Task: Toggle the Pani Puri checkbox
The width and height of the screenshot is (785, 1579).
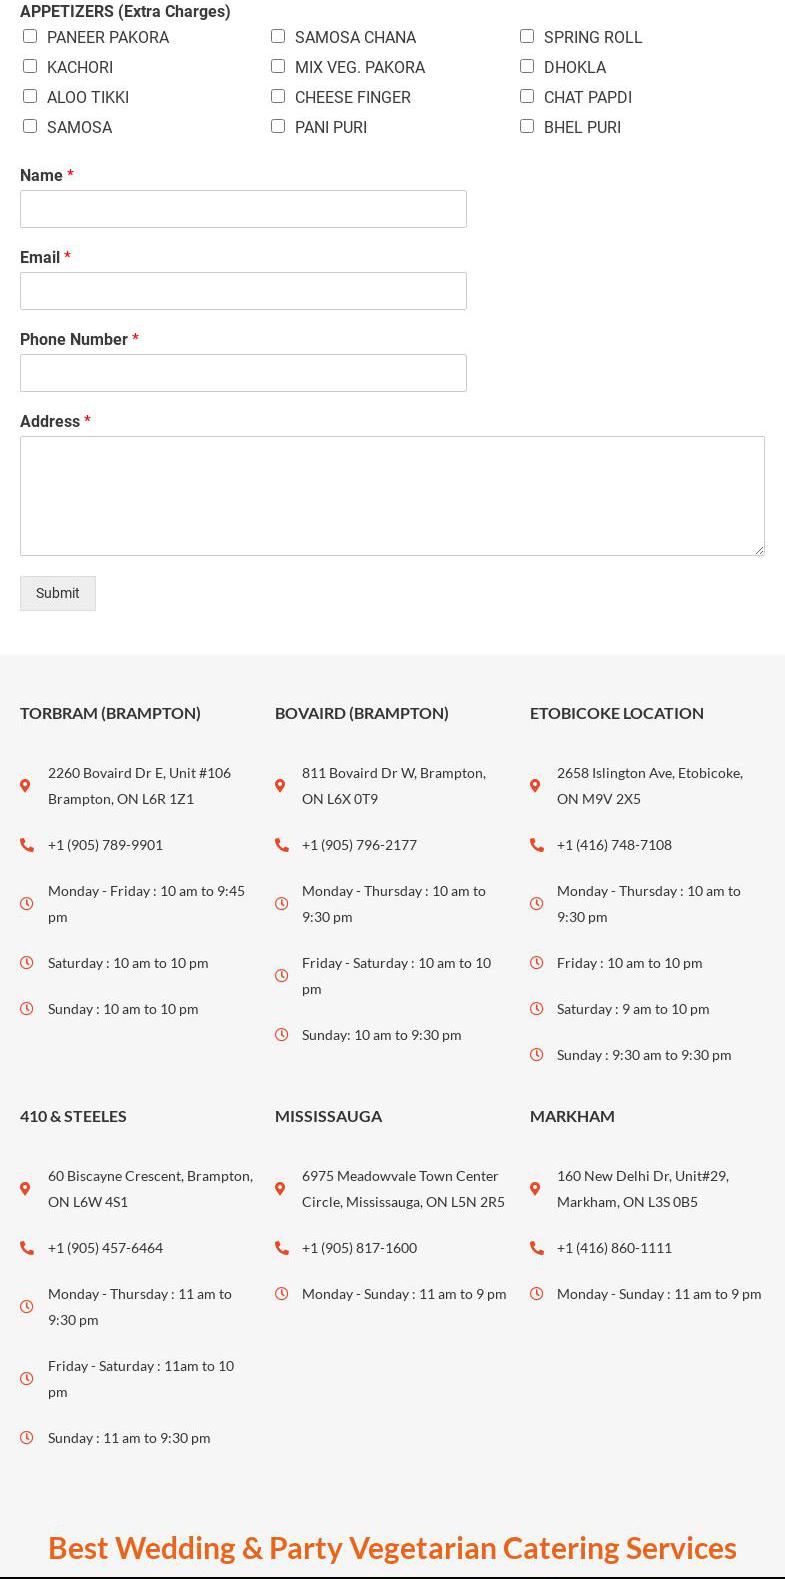Action: point(278,126)
